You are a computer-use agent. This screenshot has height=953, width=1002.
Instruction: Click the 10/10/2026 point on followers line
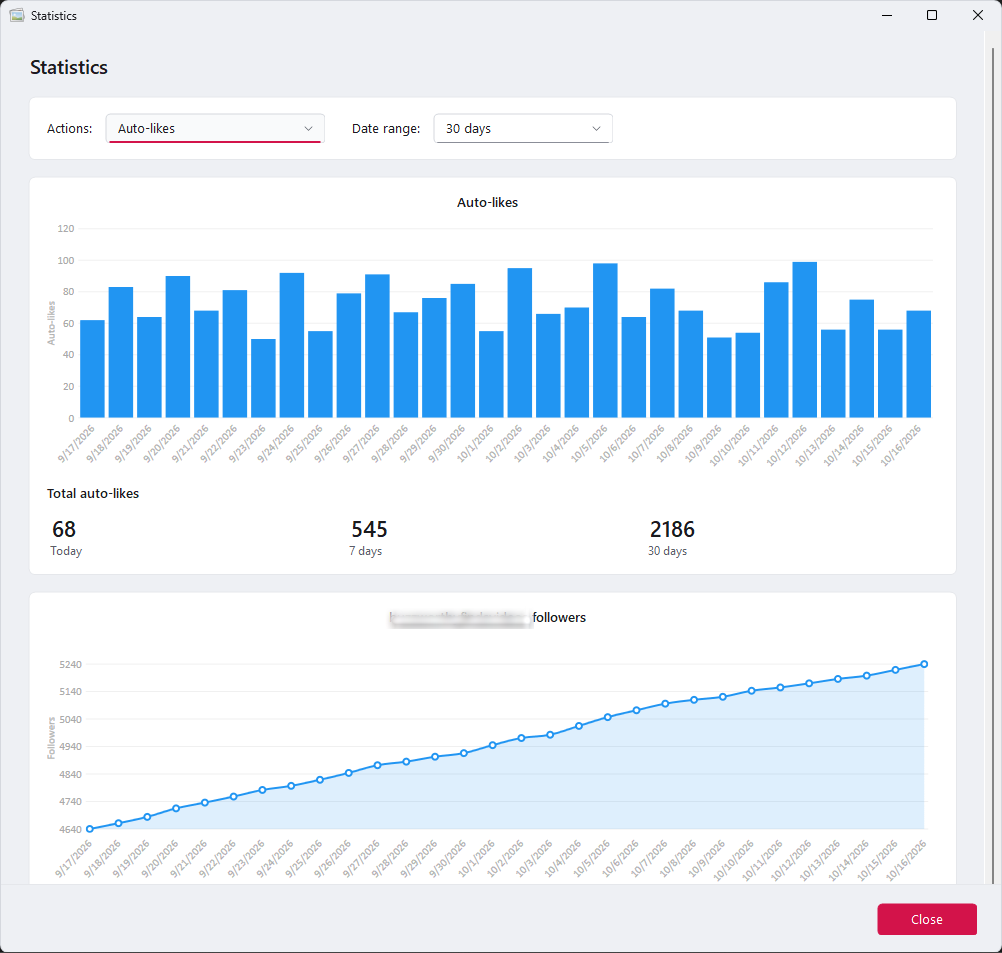point(752,691)
